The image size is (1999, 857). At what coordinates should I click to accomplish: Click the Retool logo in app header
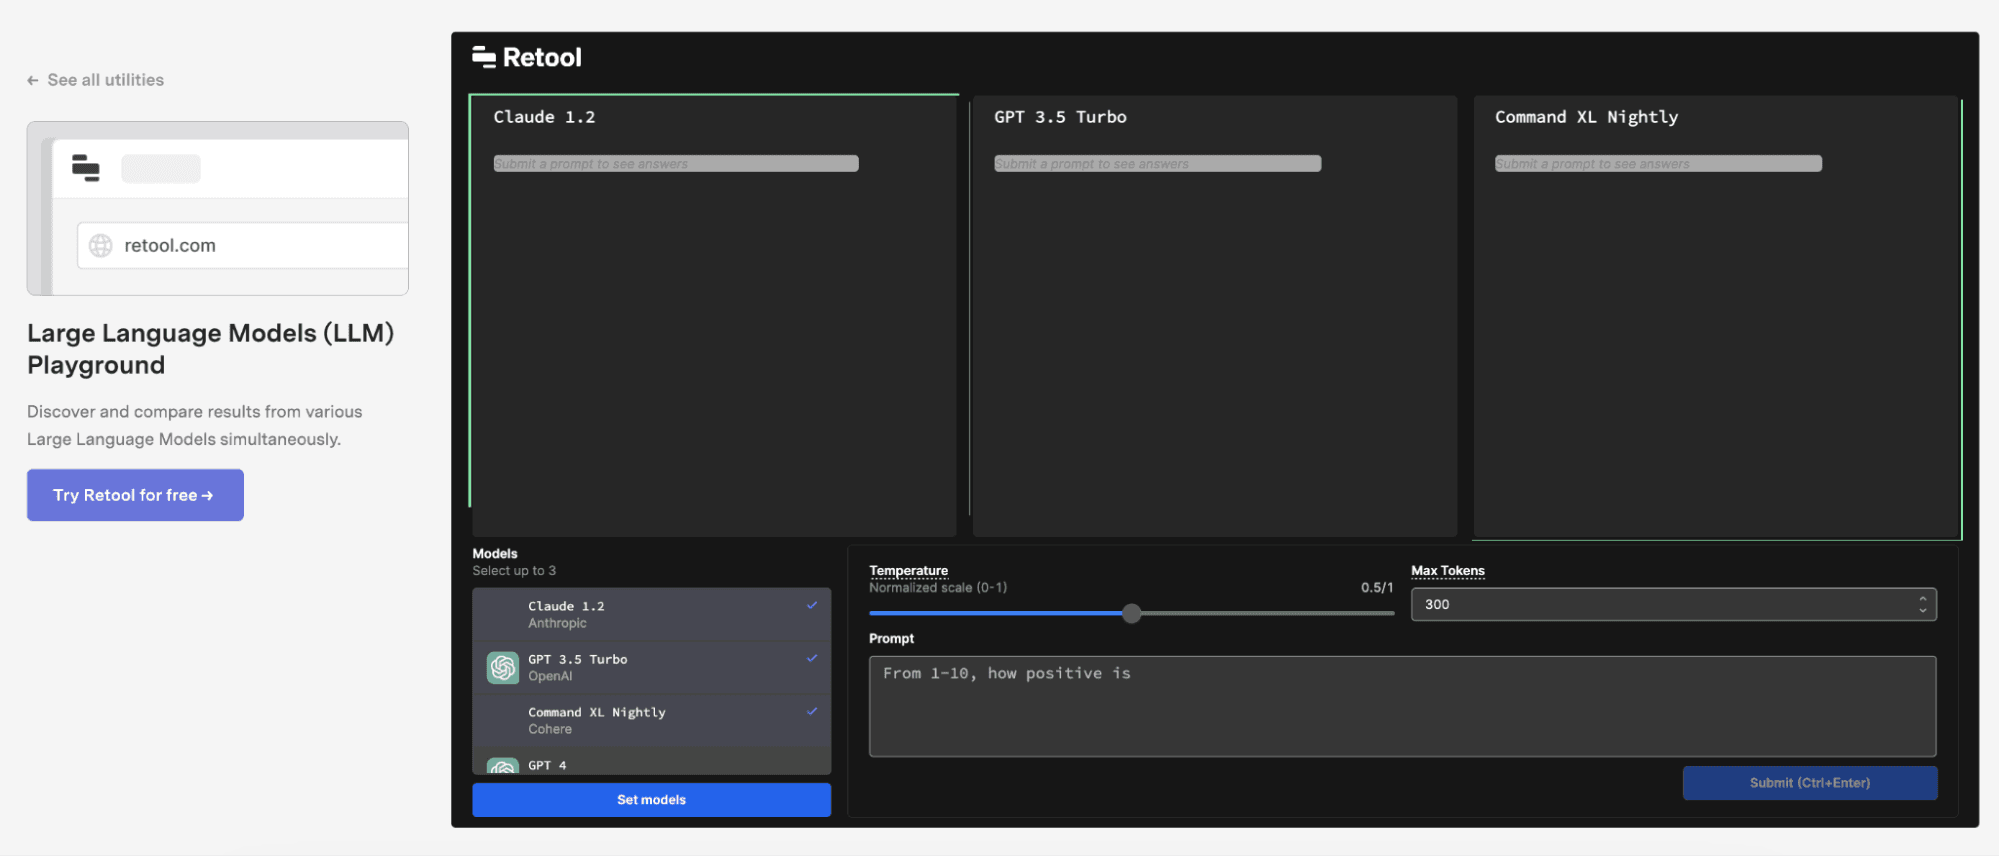(x=527, y=58)
